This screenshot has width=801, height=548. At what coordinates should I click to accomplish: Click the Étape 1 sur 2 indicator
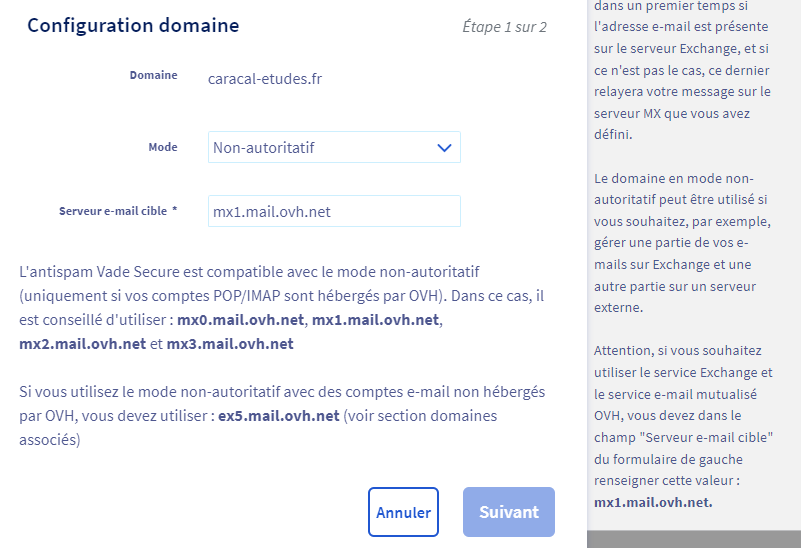tap(504, 27)
